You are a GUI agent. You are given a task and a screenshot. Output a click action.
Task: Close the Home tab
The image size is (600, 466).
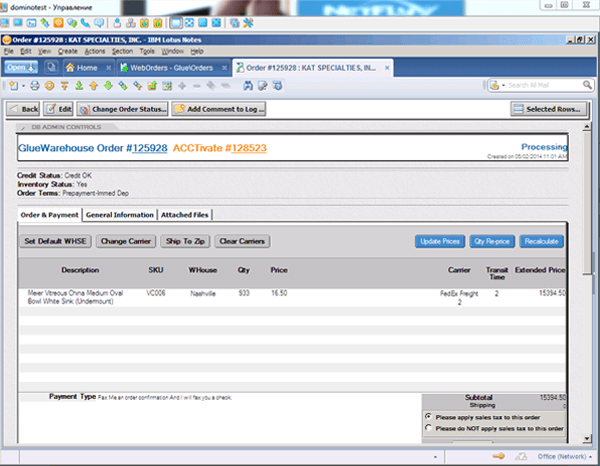pos(109,68)
